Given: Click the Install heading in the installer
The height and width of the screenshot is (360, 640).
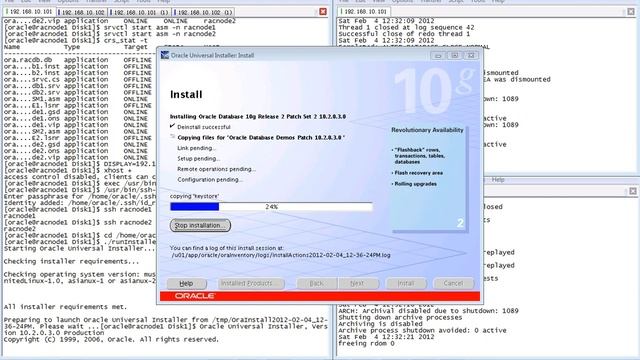Looking at the screenshot, I should click(186, 95).
